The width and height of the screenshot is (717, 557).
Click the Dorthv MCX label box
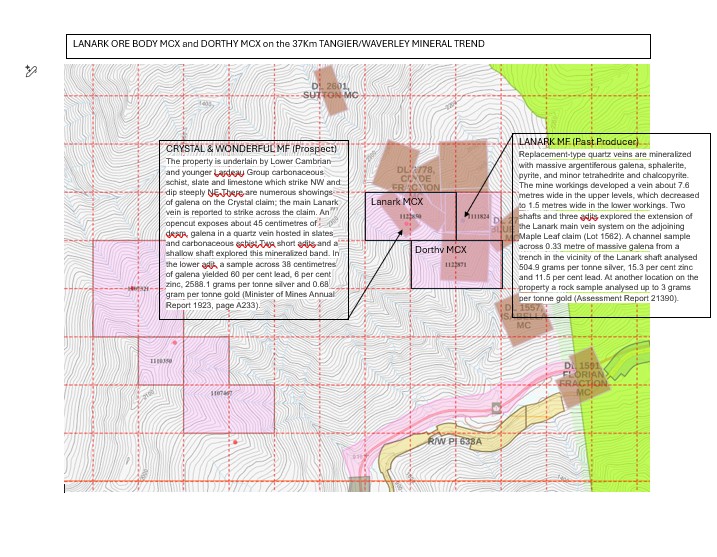(440, 249)
